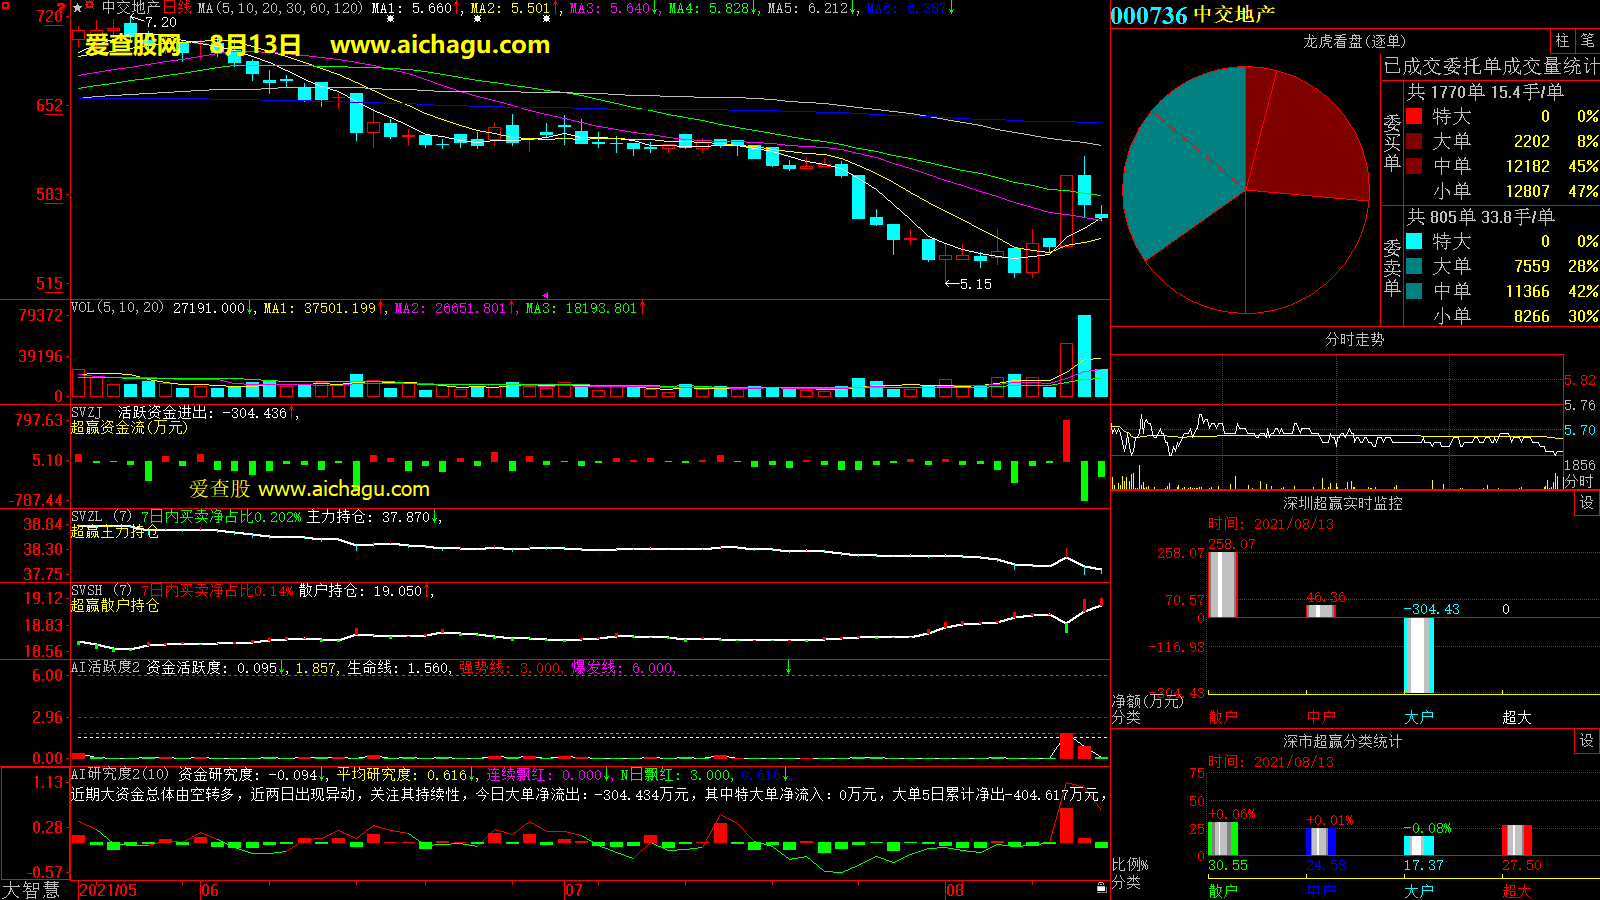Click the 06 month marker on time axis
Viewport: 1600px width, 900px height.
[x=209, y=890]
